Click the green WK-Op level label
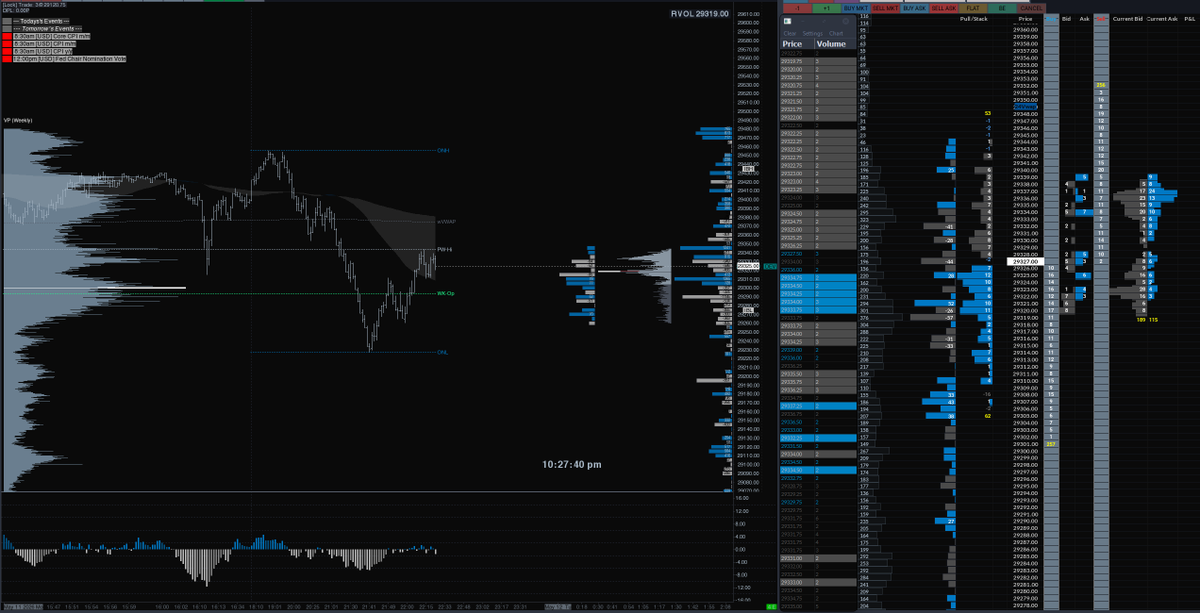1200x613 pixels. (446, 293)
